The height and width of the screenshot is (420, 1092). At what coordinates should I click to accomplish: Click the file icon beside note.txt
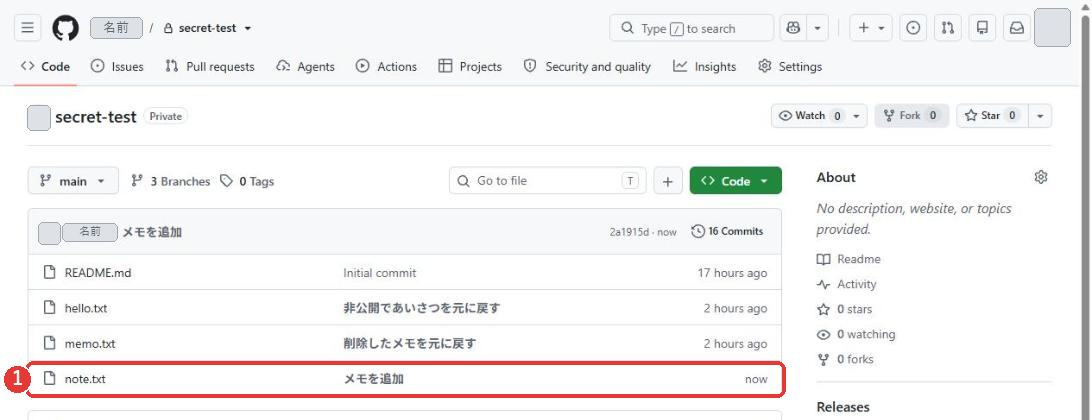pos(49,379)
